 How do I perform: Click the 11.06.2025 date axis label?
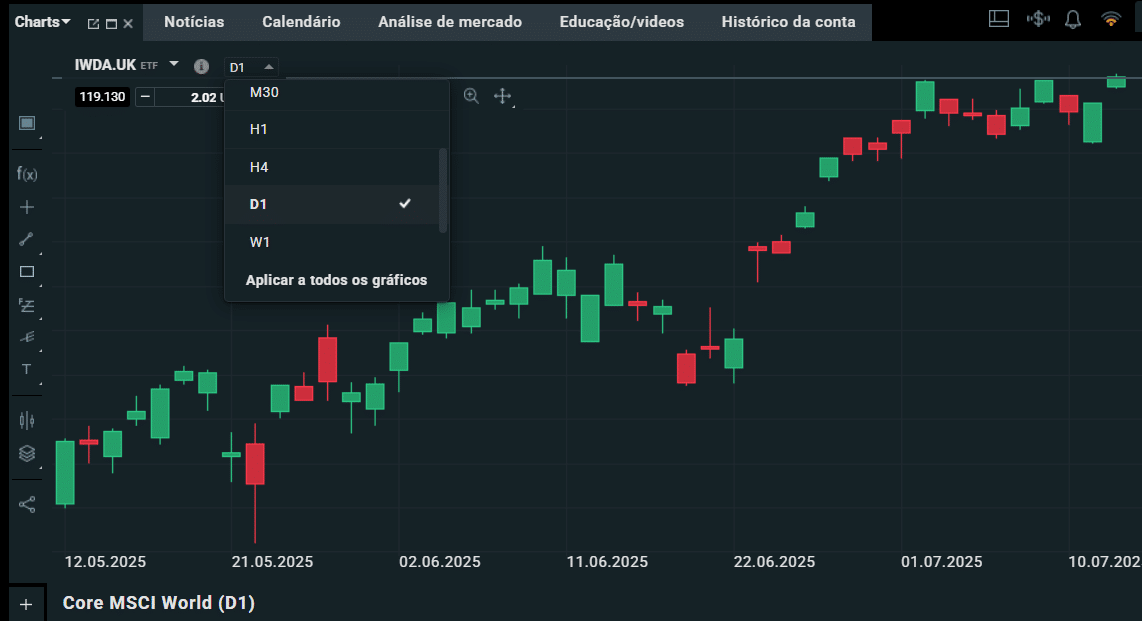607,562
